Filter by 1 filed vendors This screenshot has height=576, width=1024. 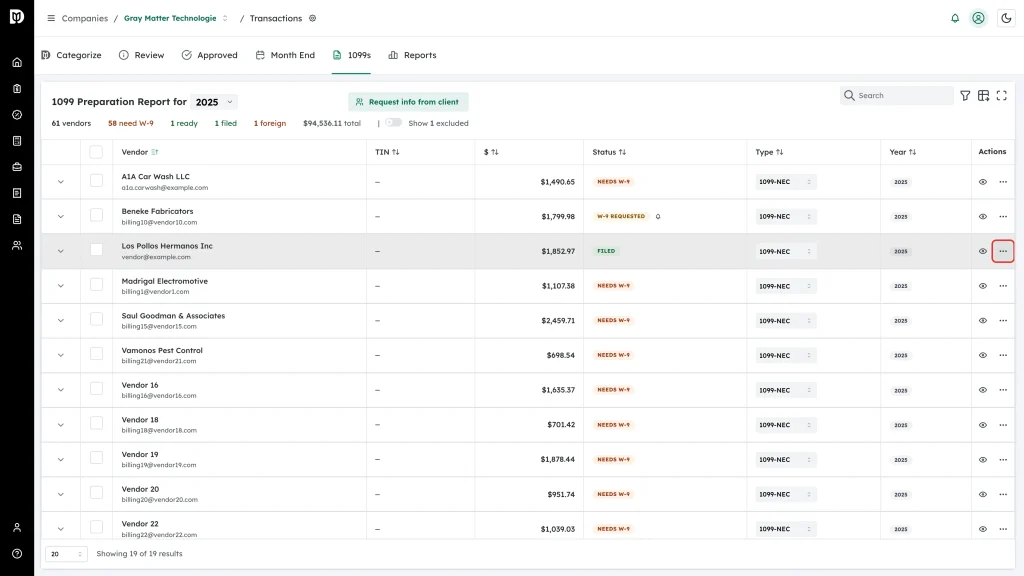[226, 123]
